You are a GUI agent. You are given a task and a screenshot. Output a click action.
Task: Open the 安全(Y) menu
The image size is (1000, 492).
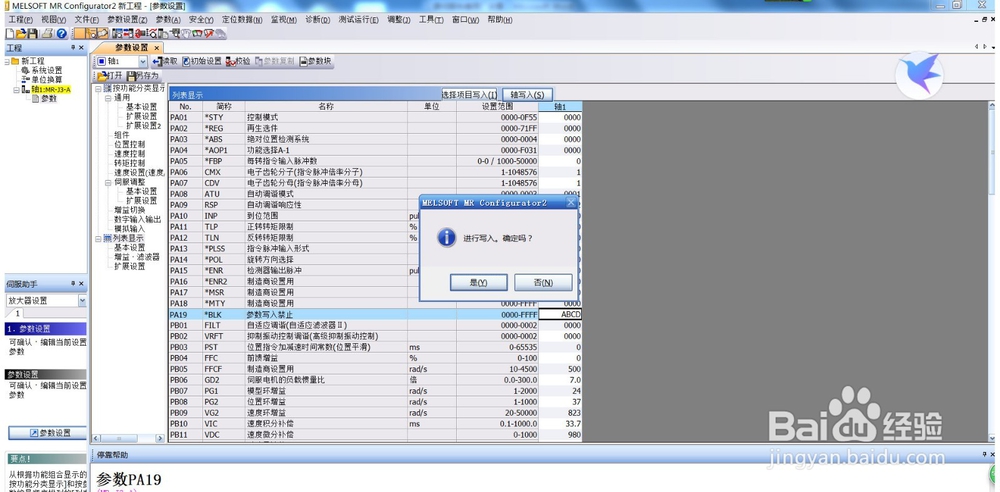[x=201, y=20]
